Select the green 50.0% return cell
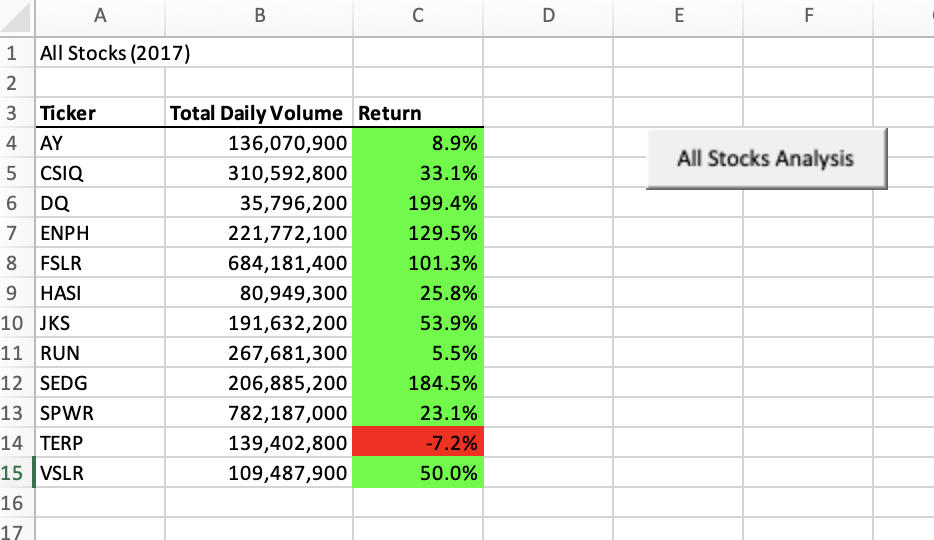The width and height of the screenshot is (934, 540). coord(418,473)
